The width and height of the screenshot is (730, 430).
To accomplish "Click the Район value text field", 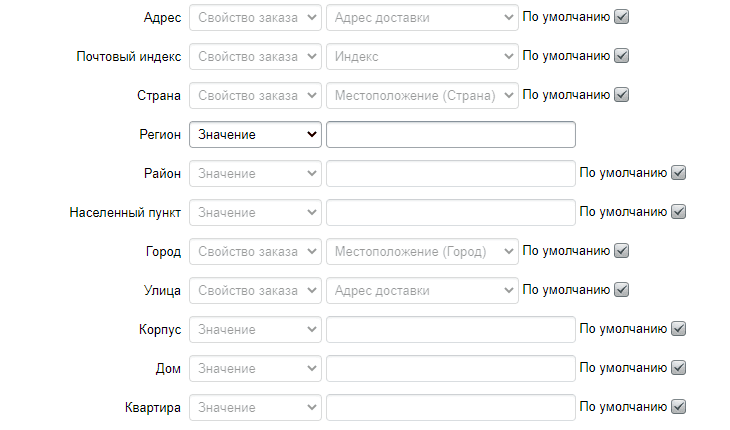I will click(450, 173).
